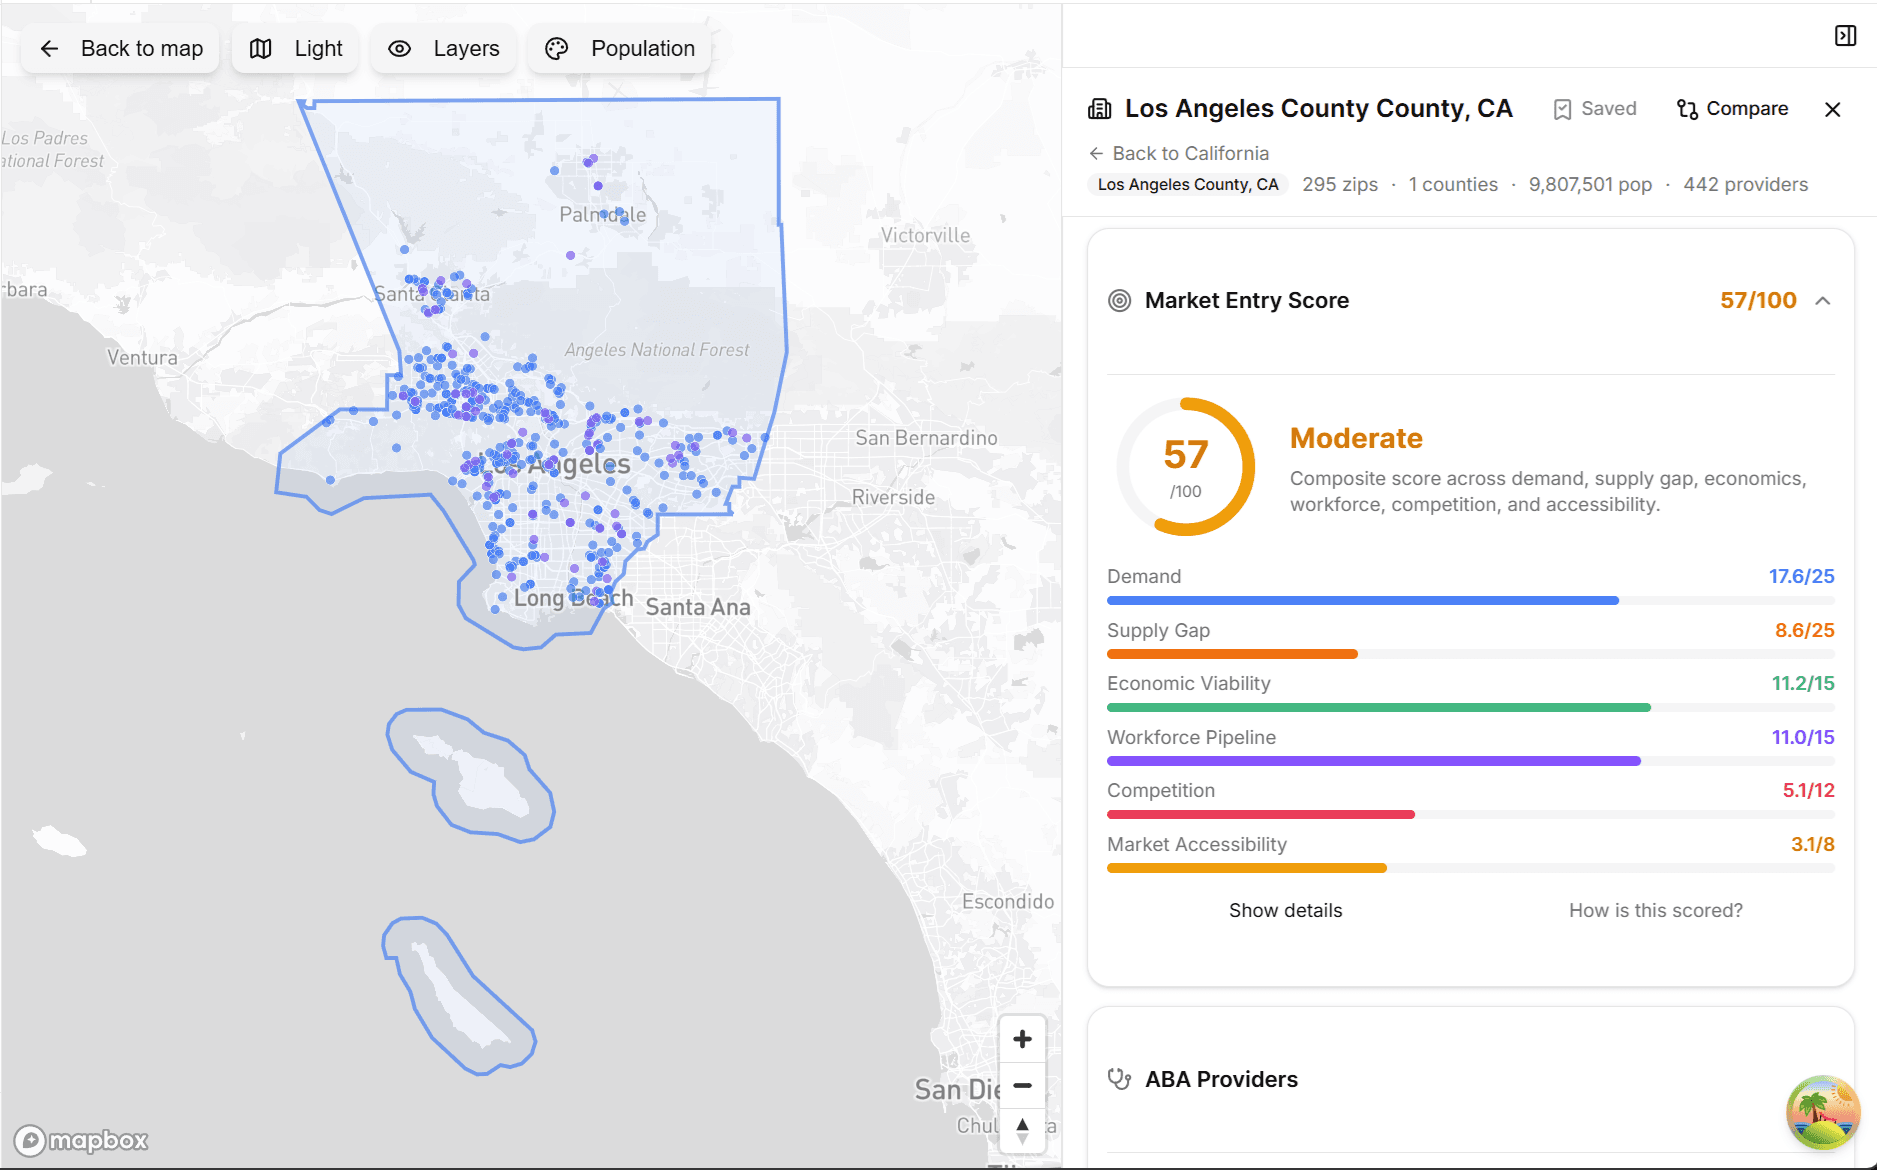Collapse the Market Entry Score section chevron

click(x=1822, y=300)
